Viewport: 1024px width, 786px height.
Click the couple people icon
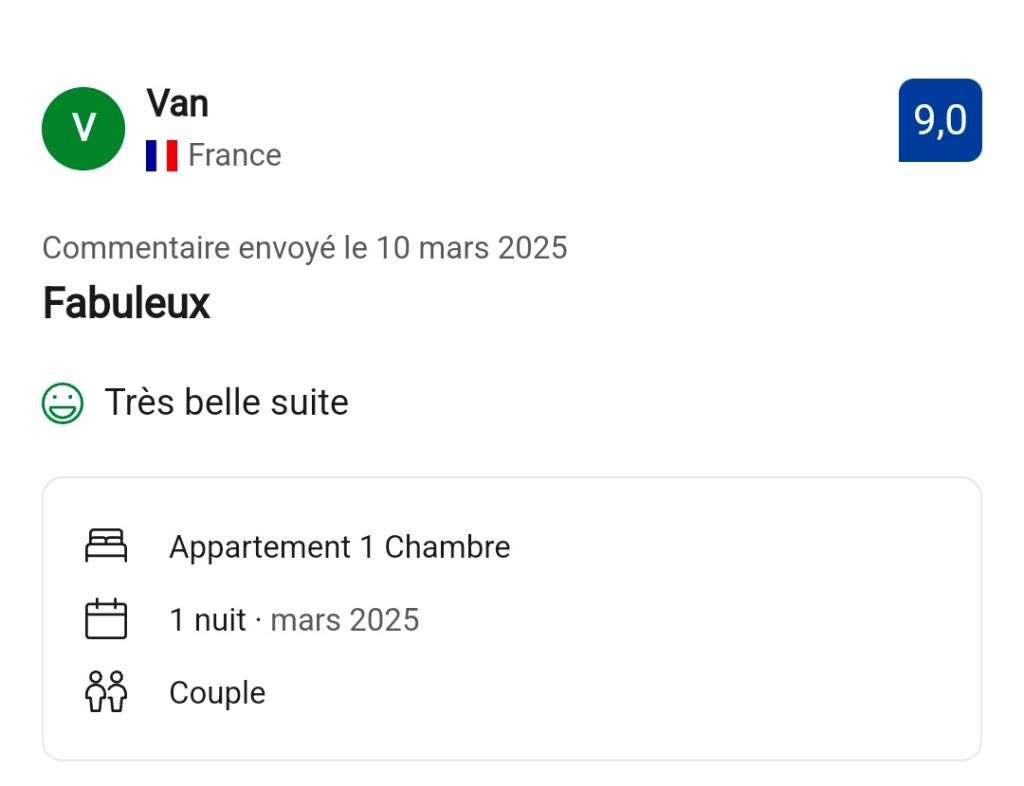(106, 692)
